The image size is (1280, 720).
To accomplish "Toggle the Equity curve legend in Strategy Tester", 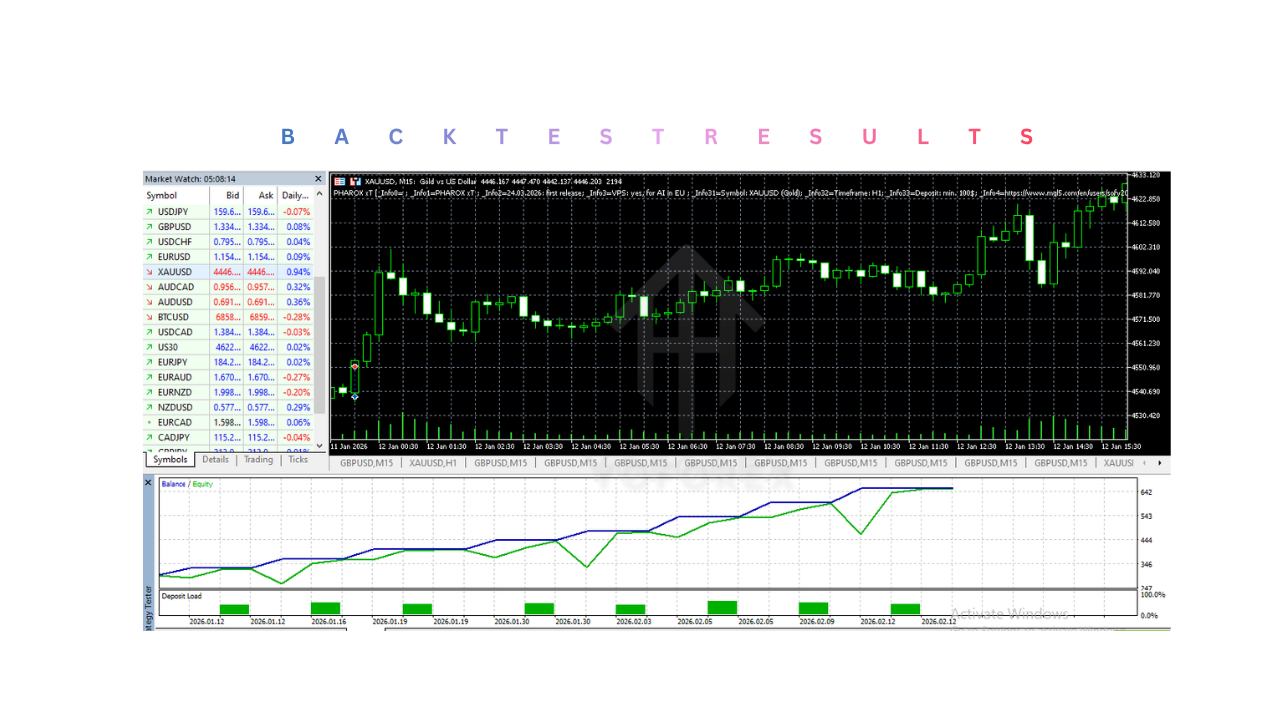I will click(201, 483).
